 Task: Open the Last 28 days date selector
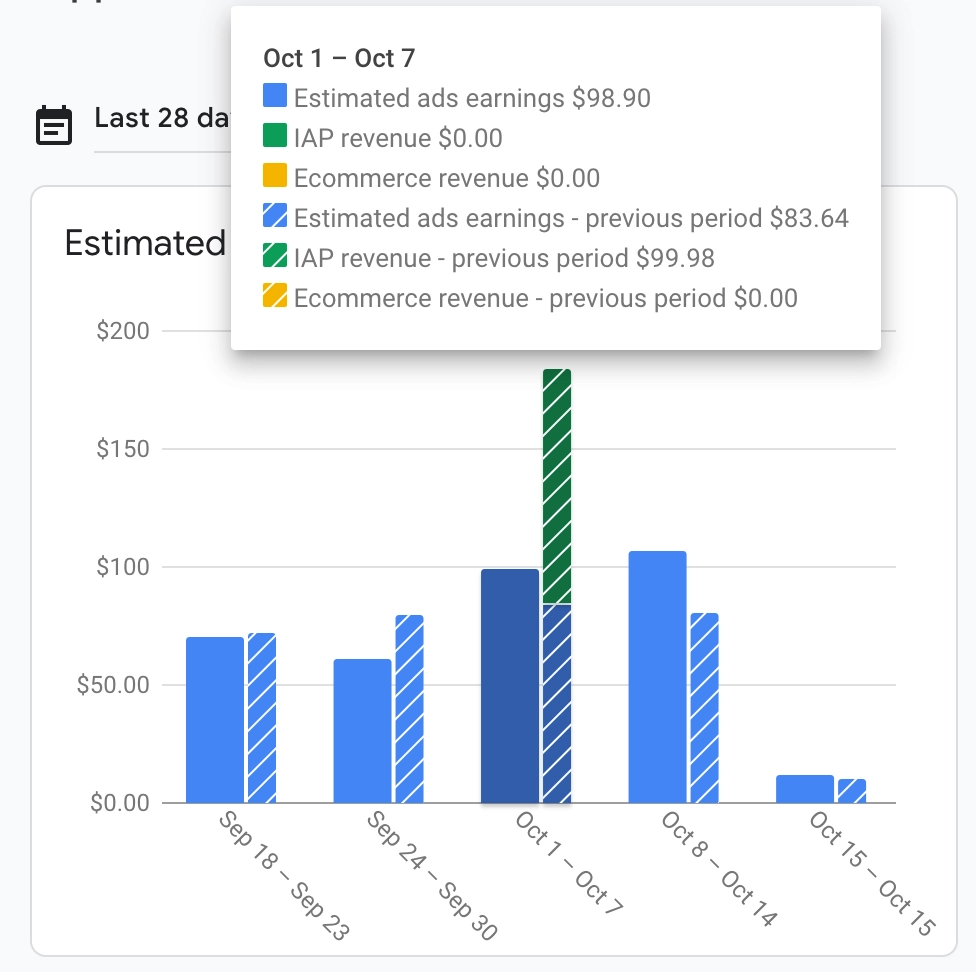pos(160,119)
